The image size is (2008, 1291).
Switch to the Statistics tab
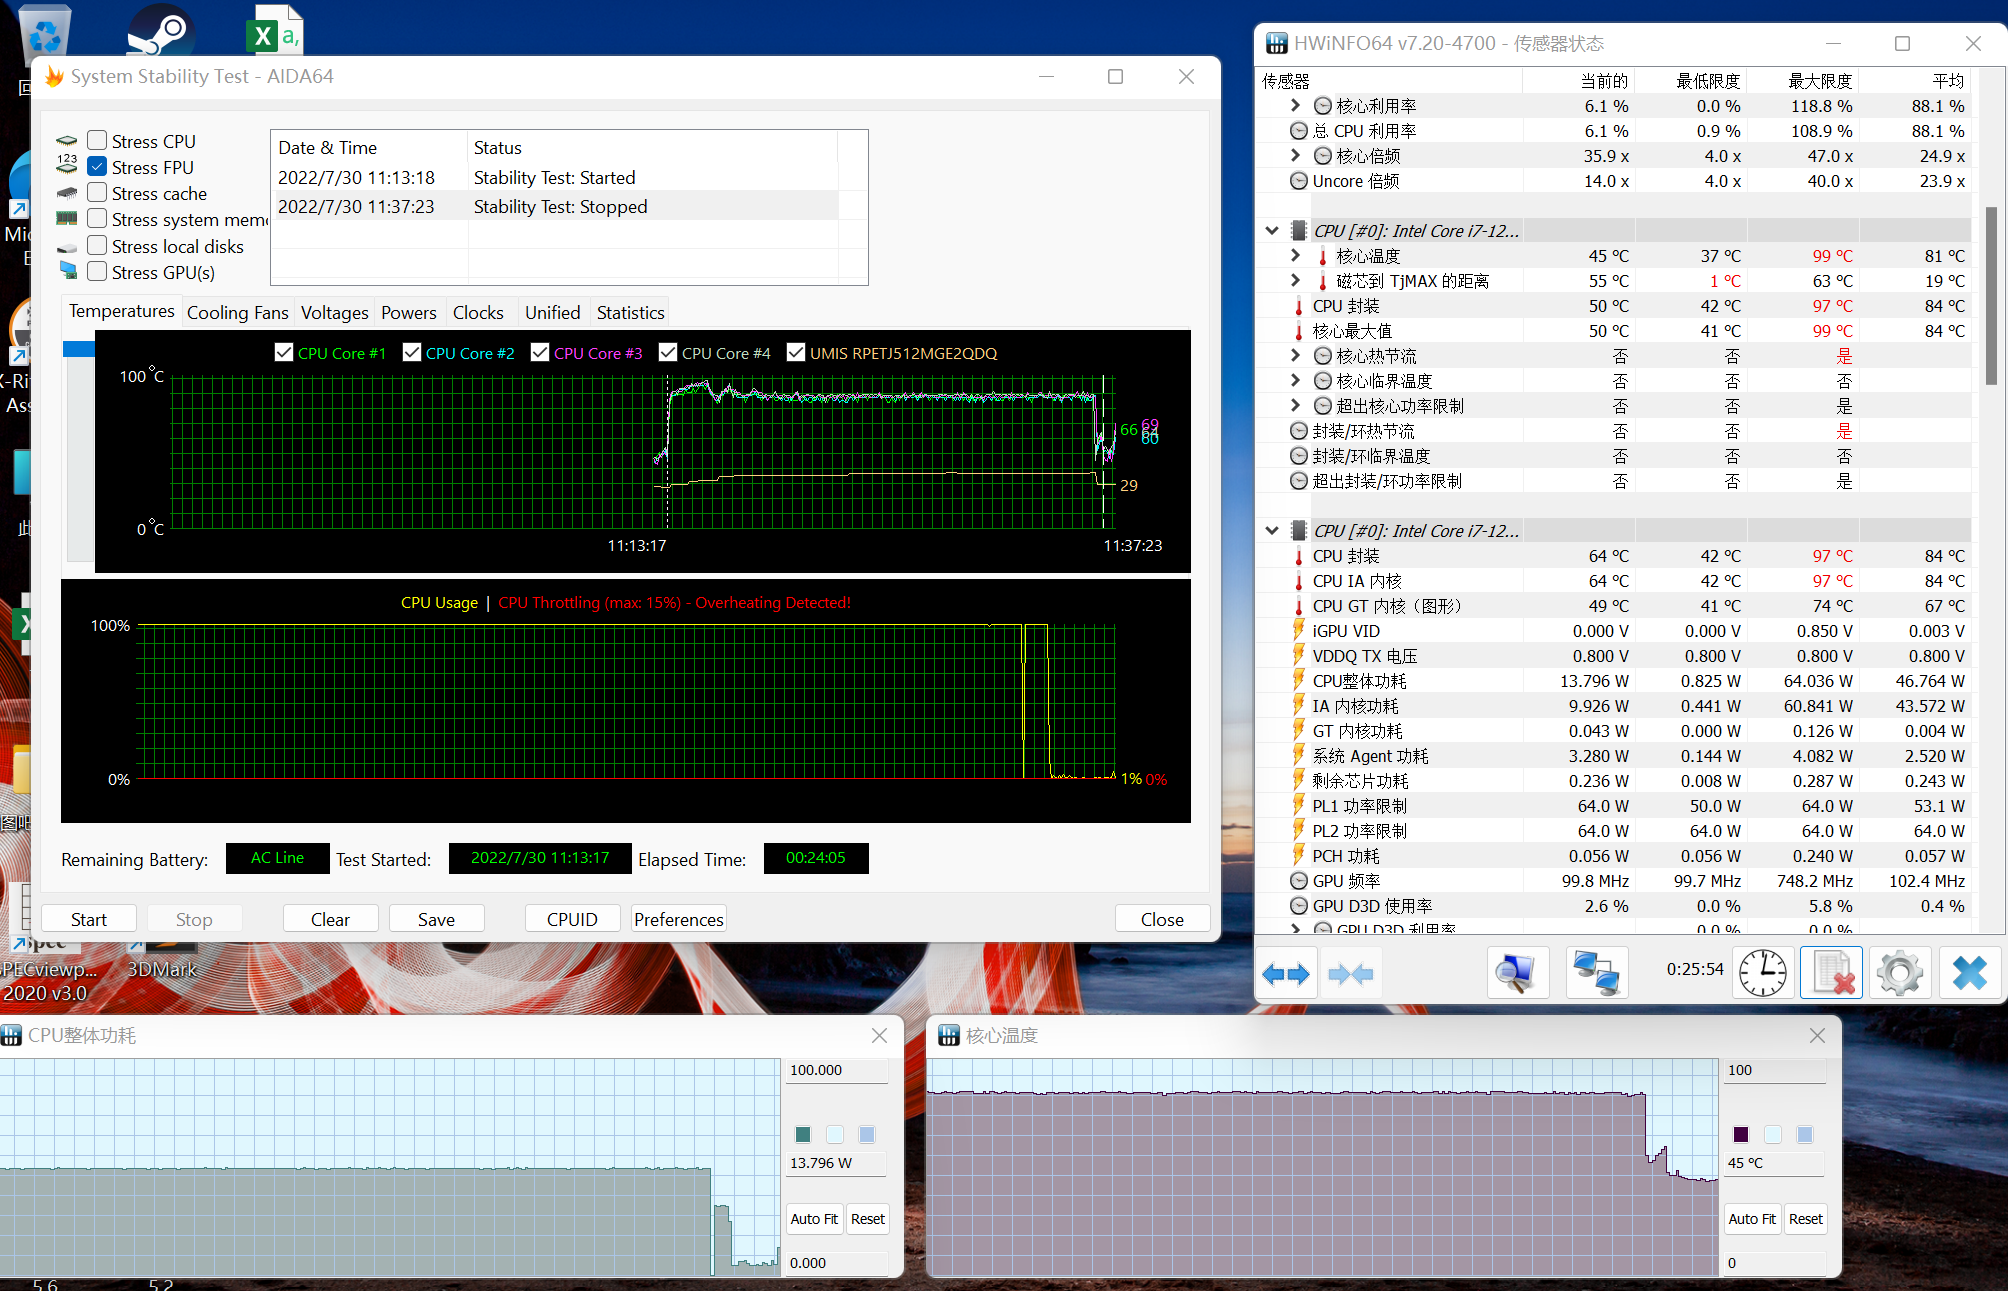pos(630,312)
